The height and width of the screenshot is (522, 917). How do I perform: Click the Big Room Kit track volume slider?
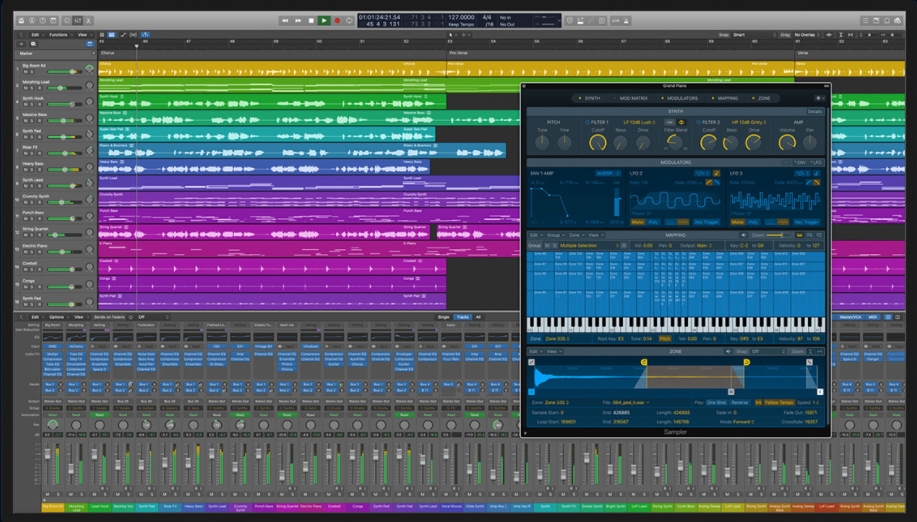[x=64, y=71]
